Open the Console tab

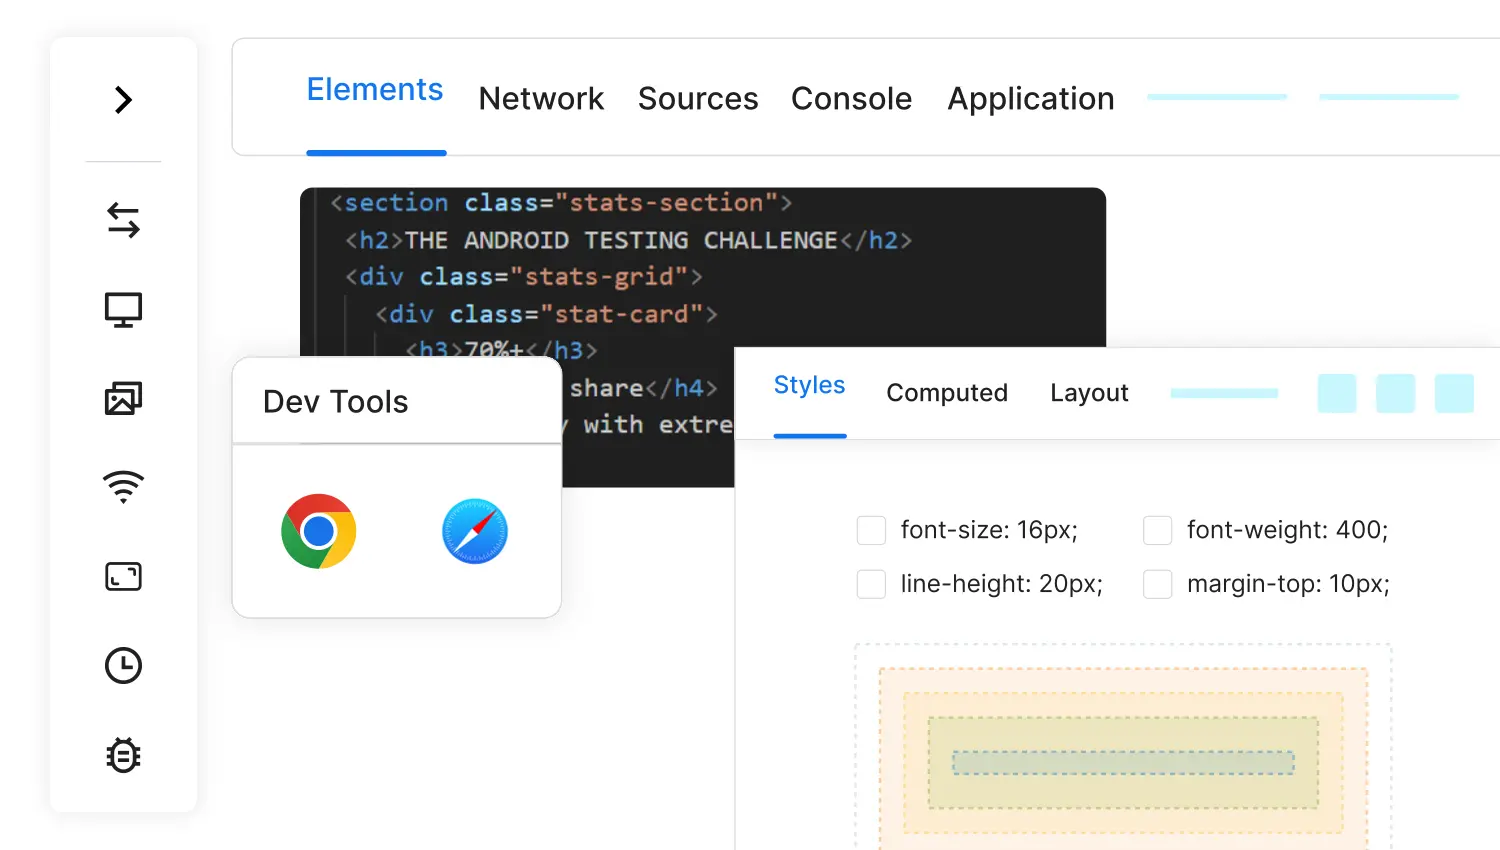click(x=851, y=99)
